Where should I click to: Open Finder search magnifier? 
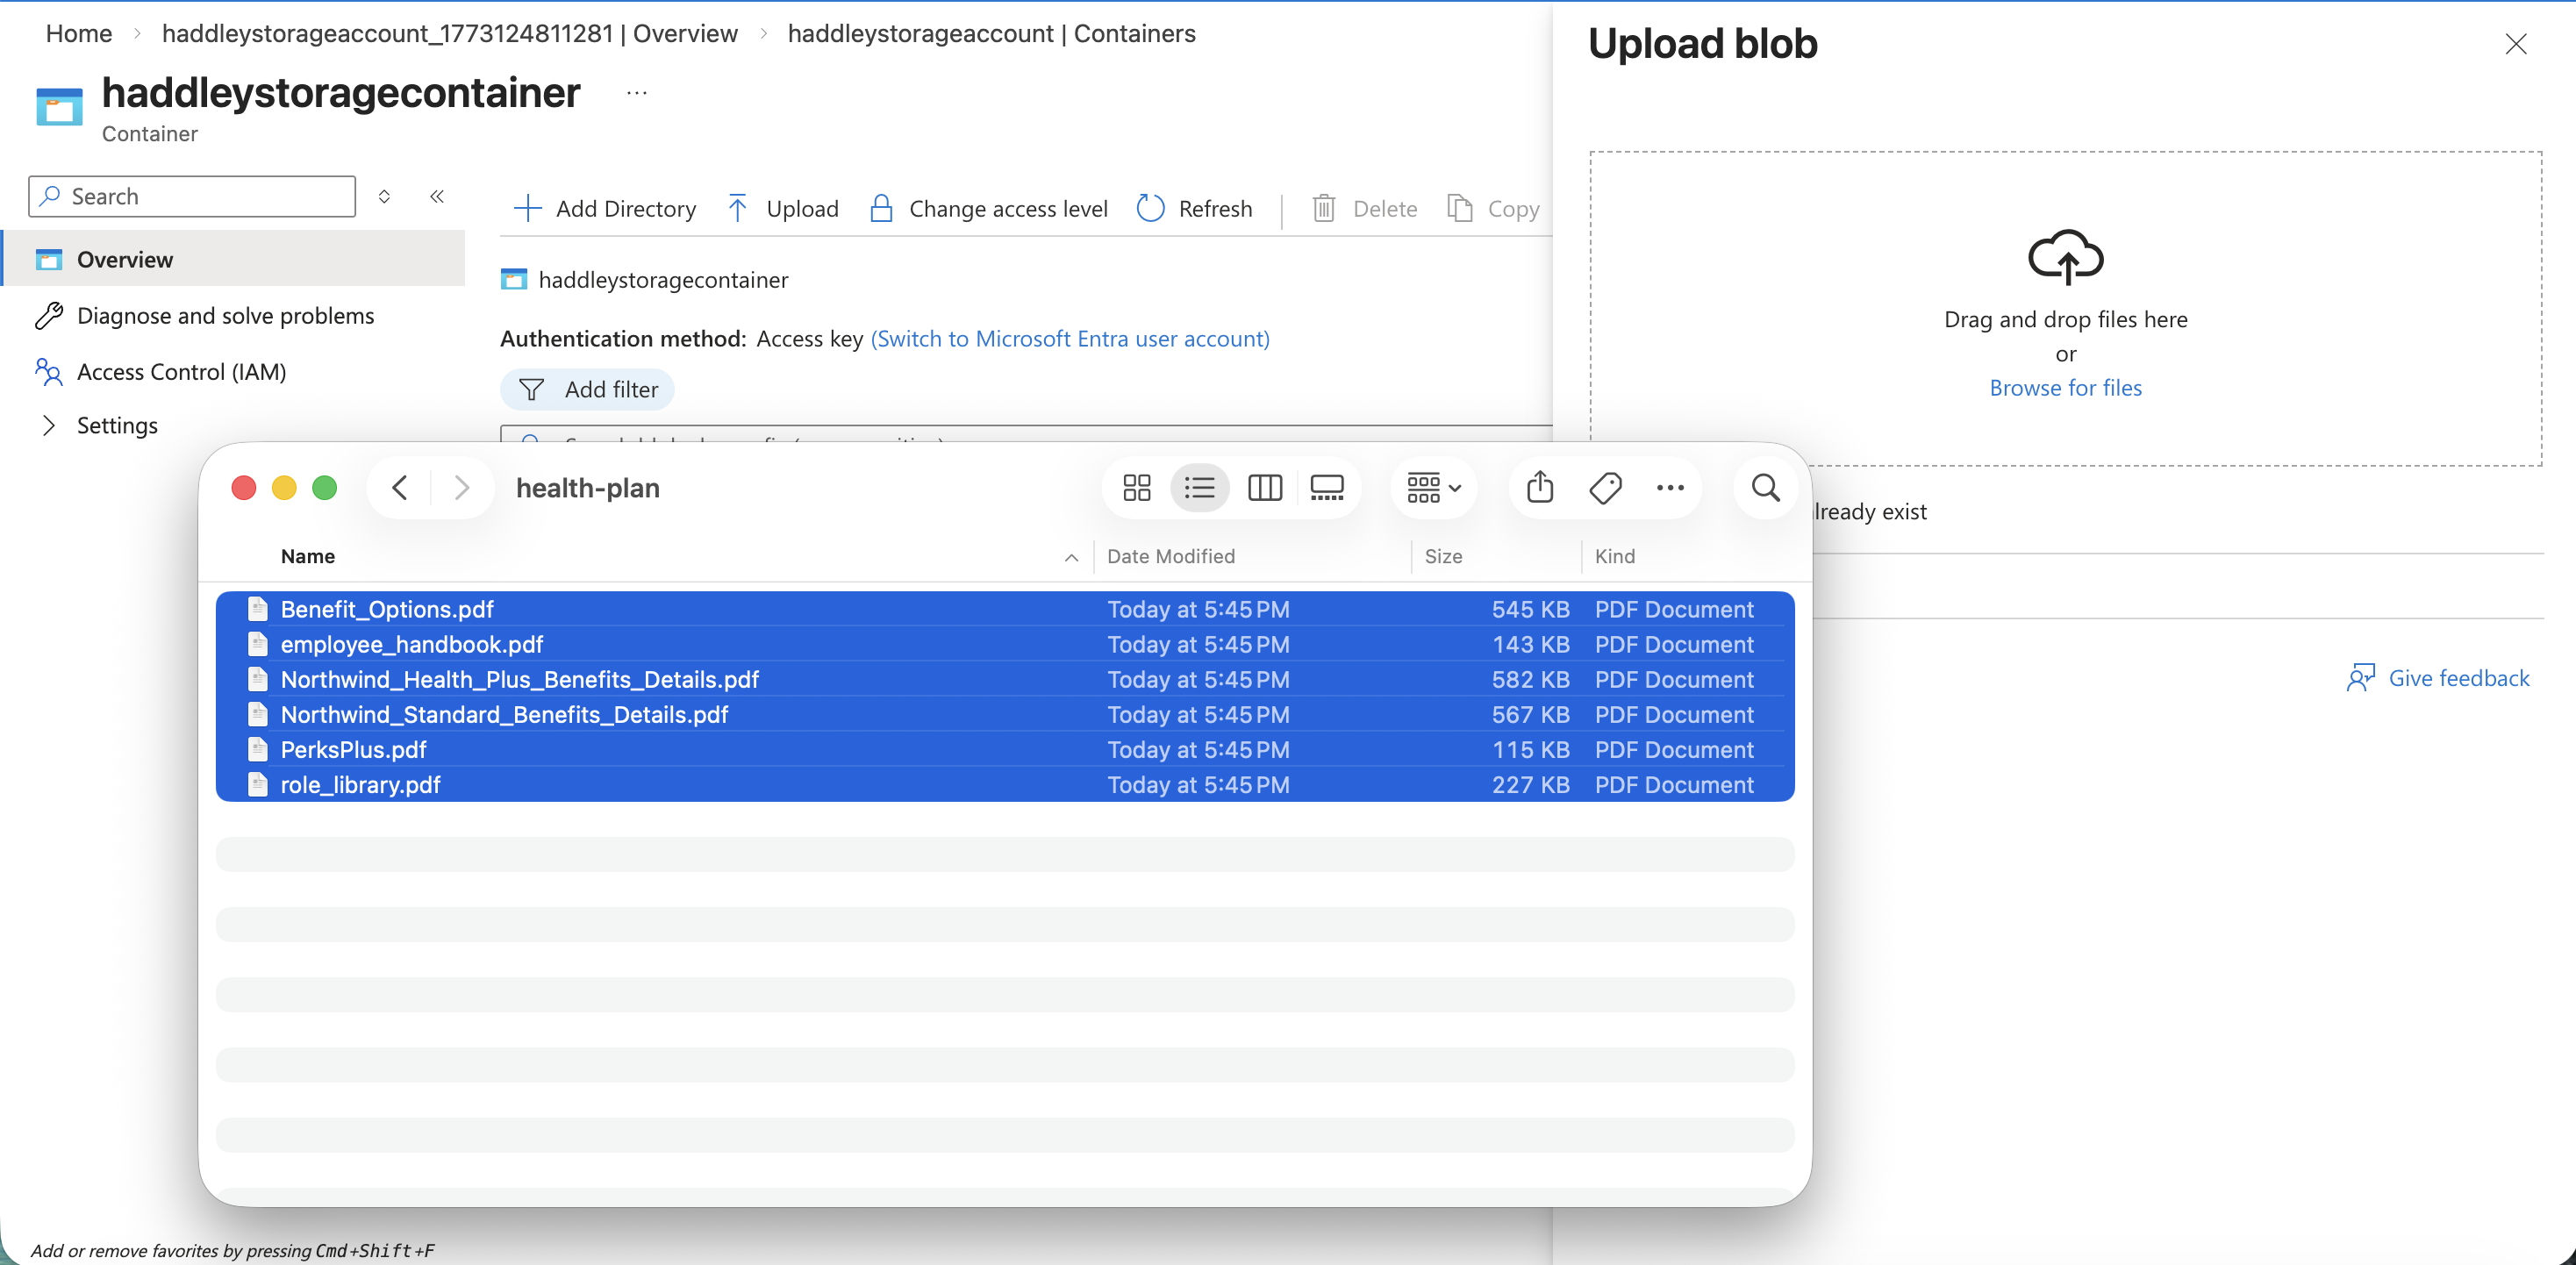point(1765,488)
